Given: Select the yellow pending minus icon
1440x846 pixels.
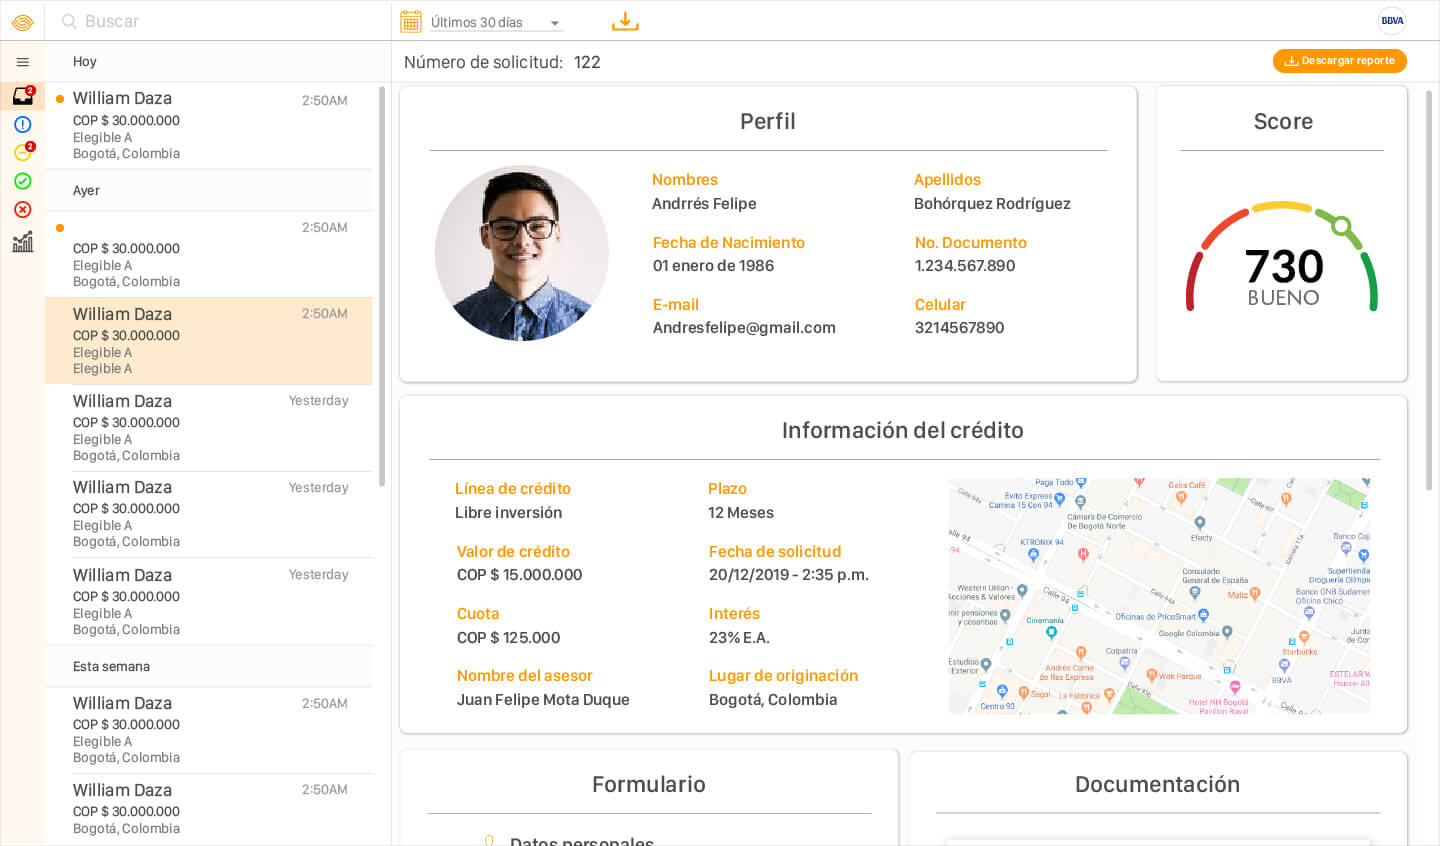Looking at the screenshot, I should (x=22, y=153).
